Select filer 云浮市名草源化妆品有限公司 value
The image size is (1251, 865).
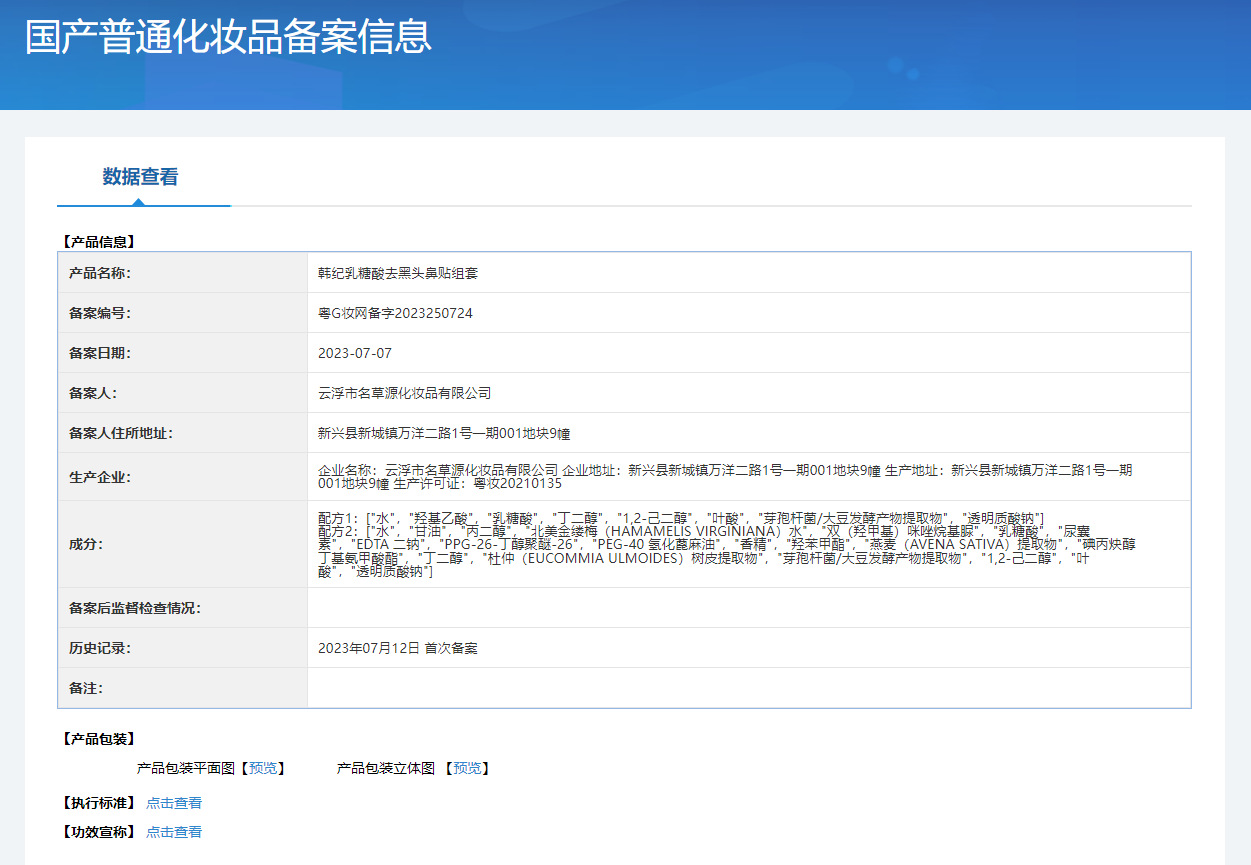(404, 393)
